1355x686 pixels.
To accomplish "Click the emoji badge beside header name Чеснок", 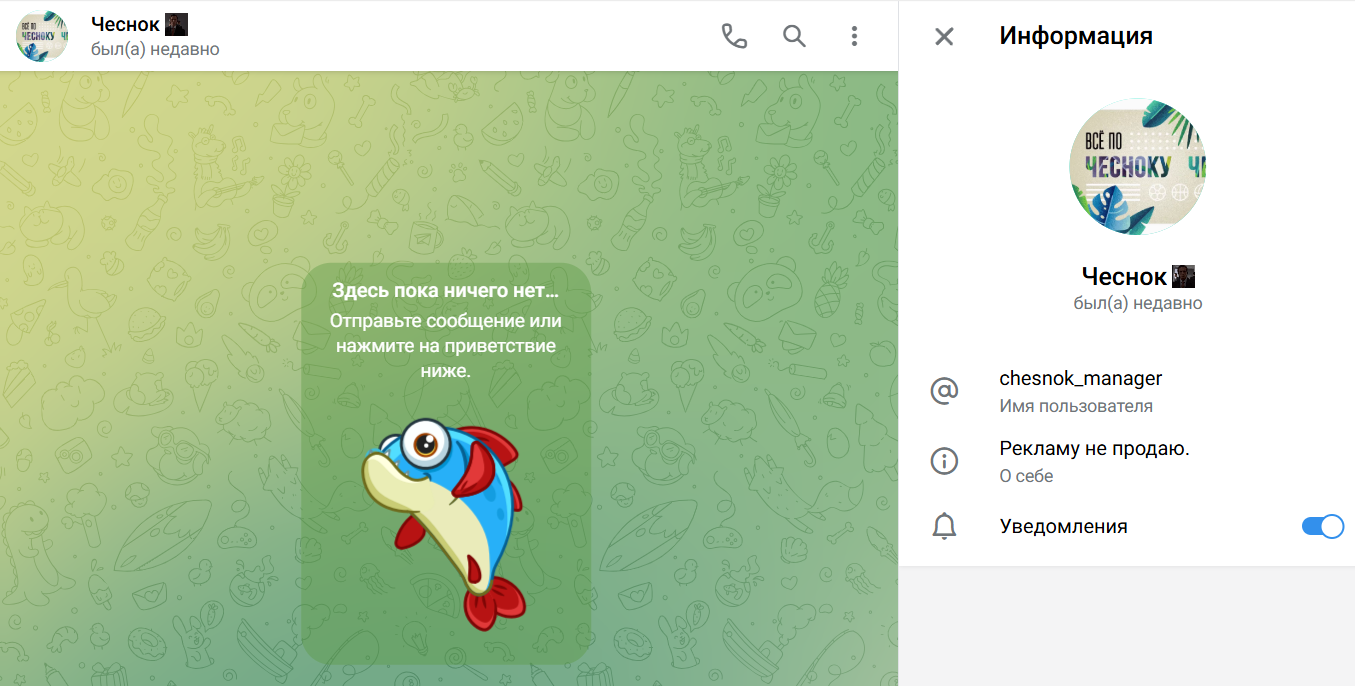I will [176, 25].
